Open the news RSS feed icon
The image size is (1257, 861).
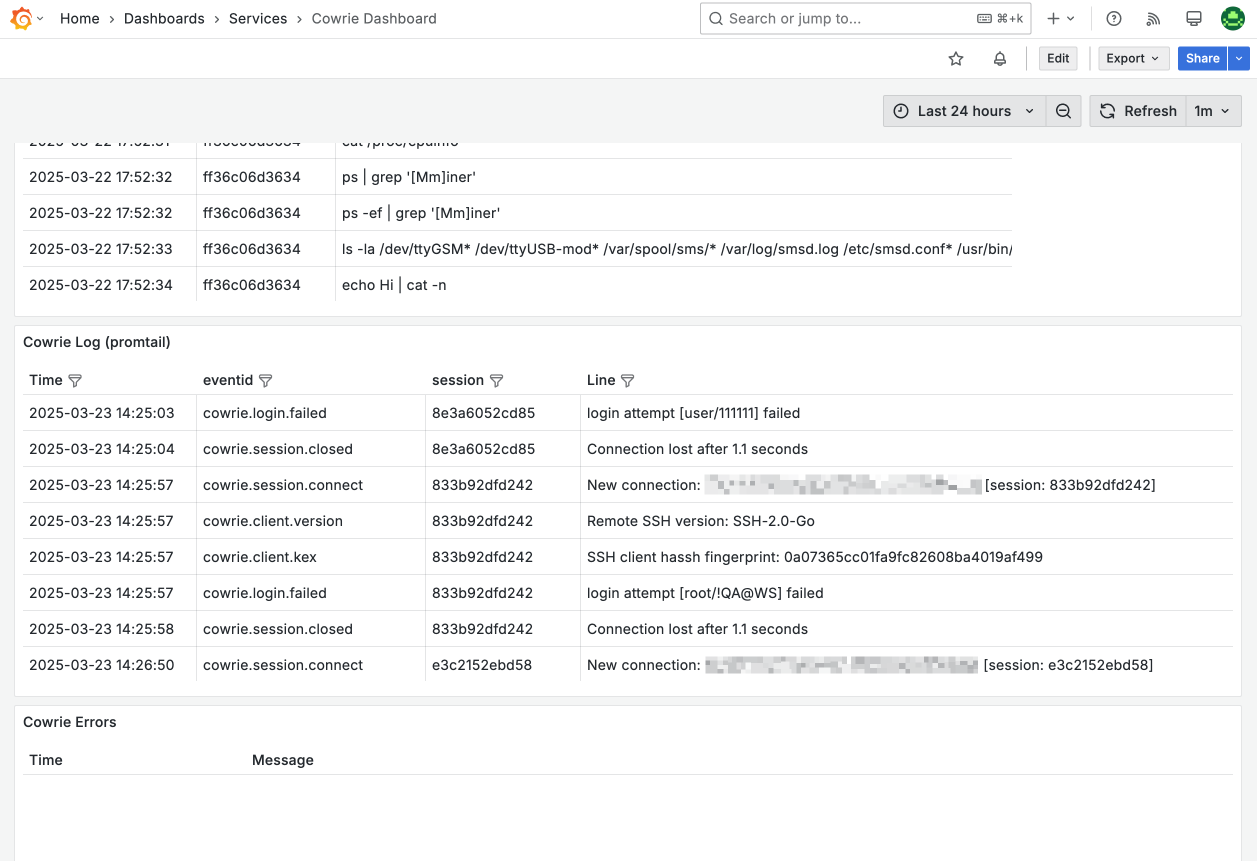pos(1153,18)
